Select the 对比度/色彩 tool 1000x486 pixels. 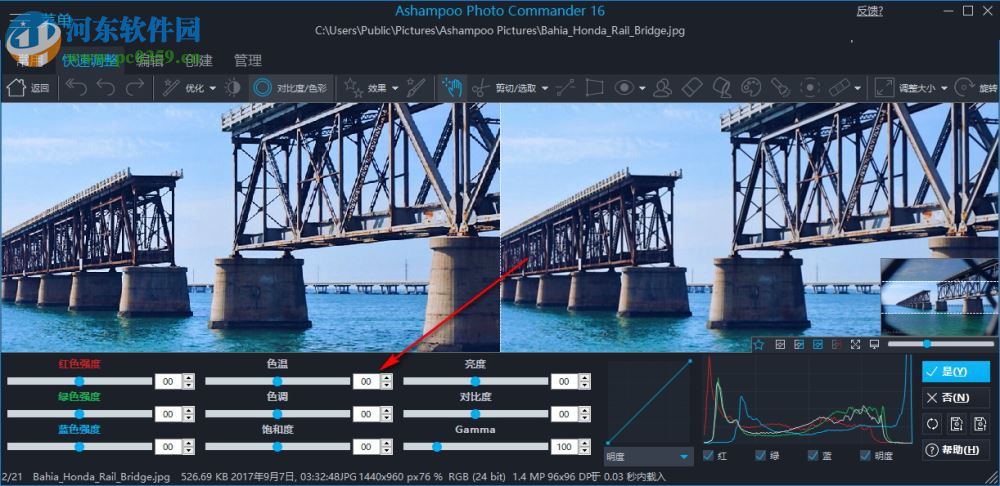pyautogui.click(x=290, y=88)
